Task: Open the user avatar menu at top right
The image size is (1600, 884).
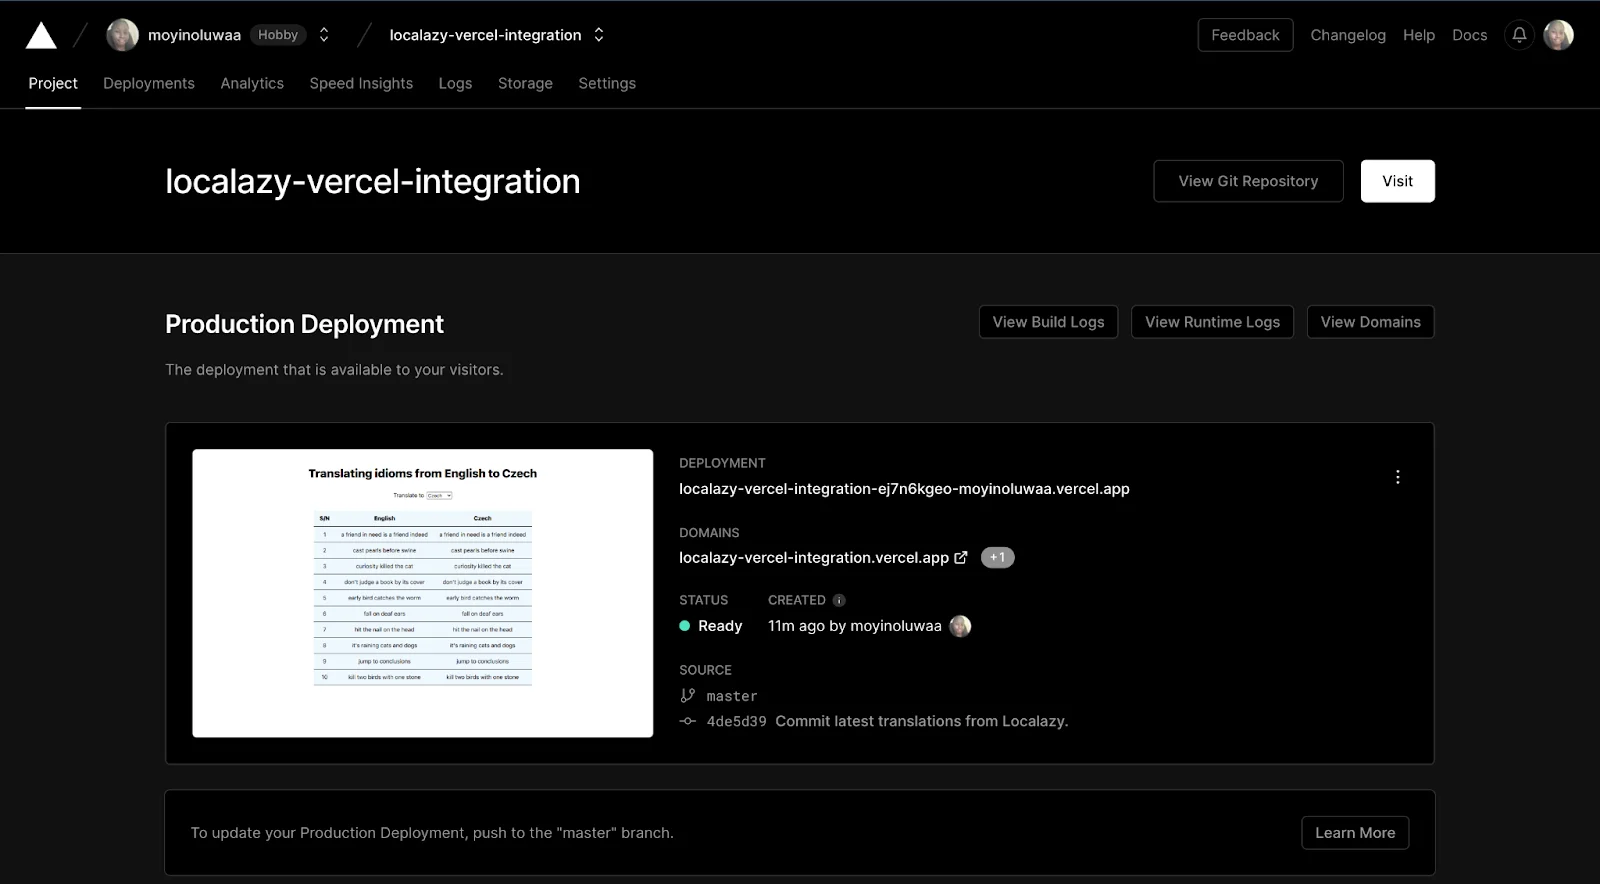Action: click(1558, 35)
